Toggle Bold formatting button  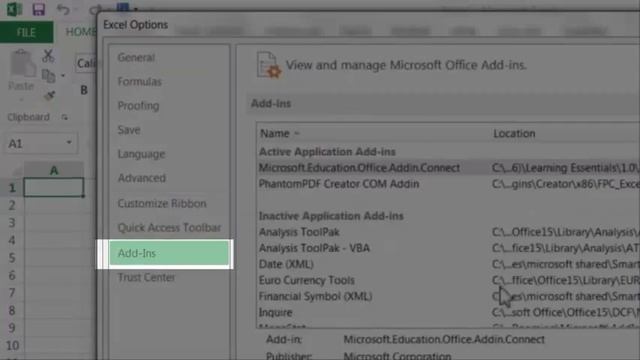point(84,90)
